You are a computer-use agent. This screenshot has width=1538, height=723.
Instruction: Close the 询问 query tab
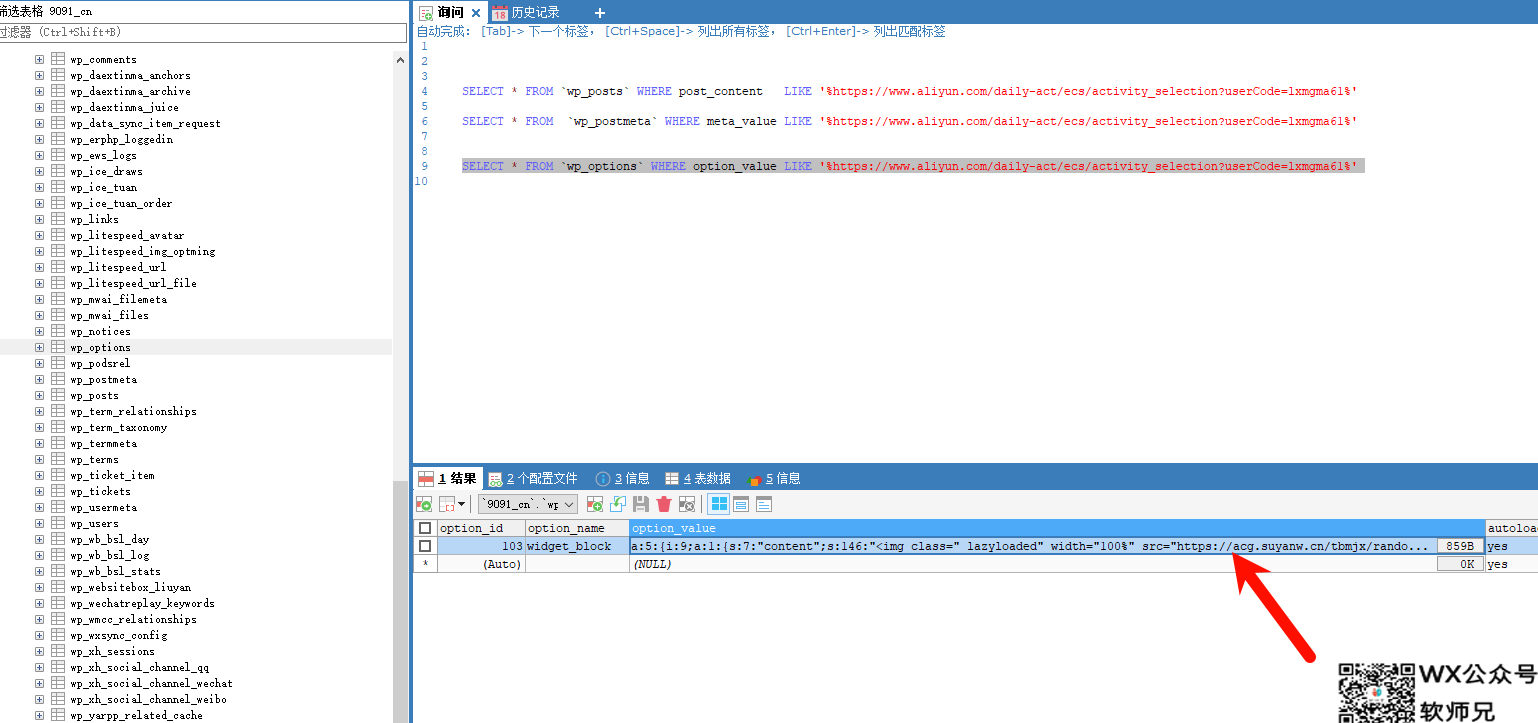tap(476, 13)
